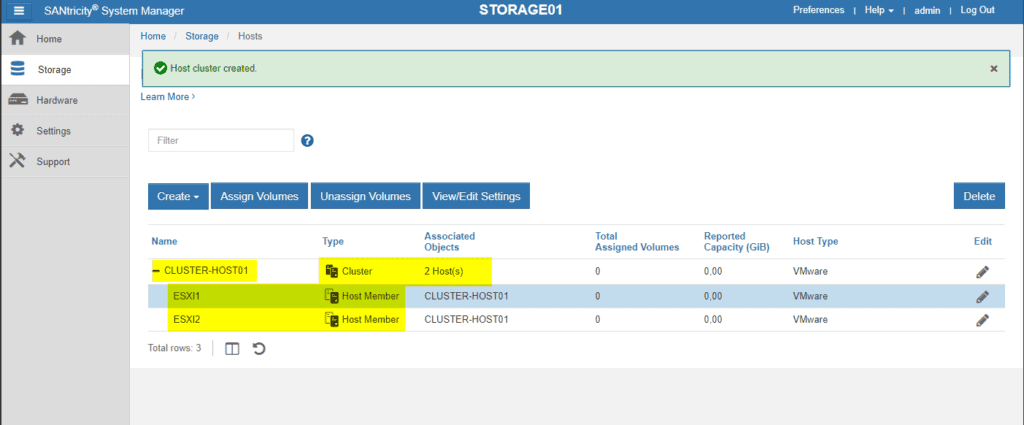Click the Host Member icon in ESXI1 row
Screen dimensions: 1024x425
(332, 296)
